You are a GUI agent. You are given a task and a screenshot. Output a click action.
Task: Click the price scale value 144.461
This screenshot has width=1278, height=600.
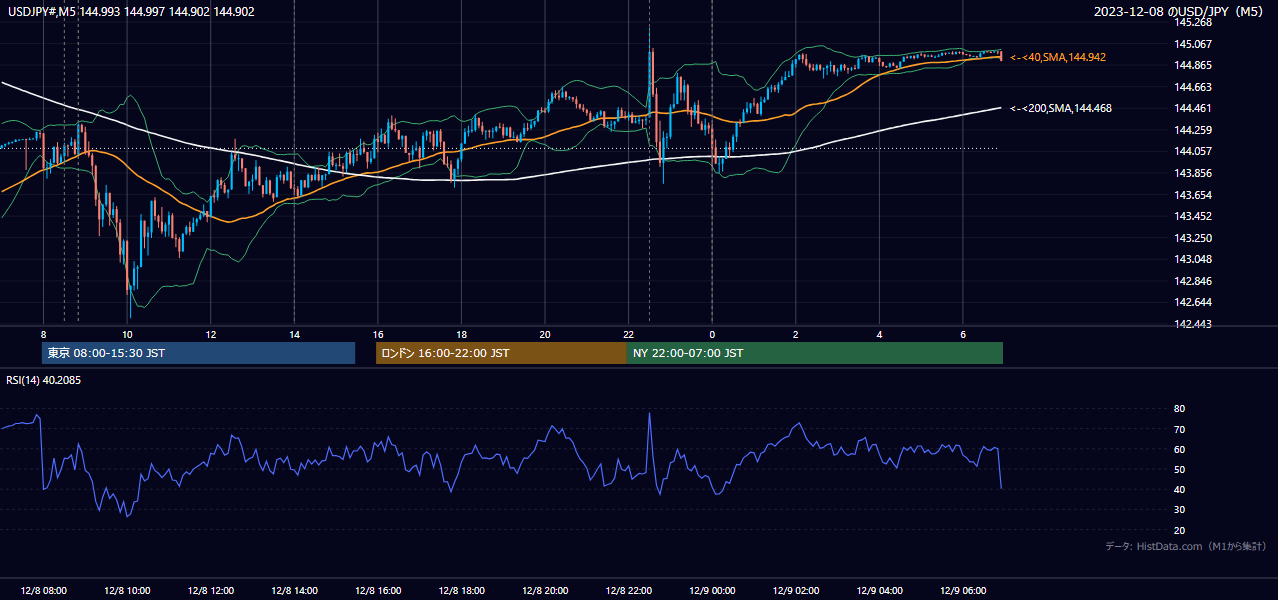1193,109
